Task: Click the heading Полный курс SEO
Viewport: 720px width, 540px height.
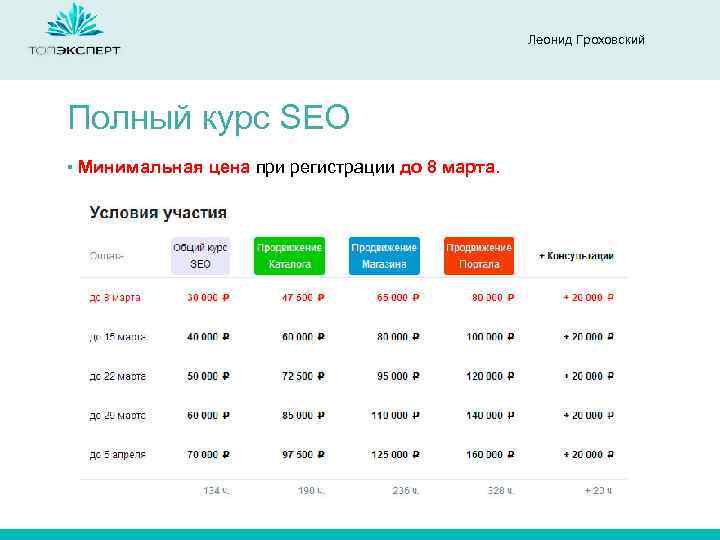Action: click(209, 118)
